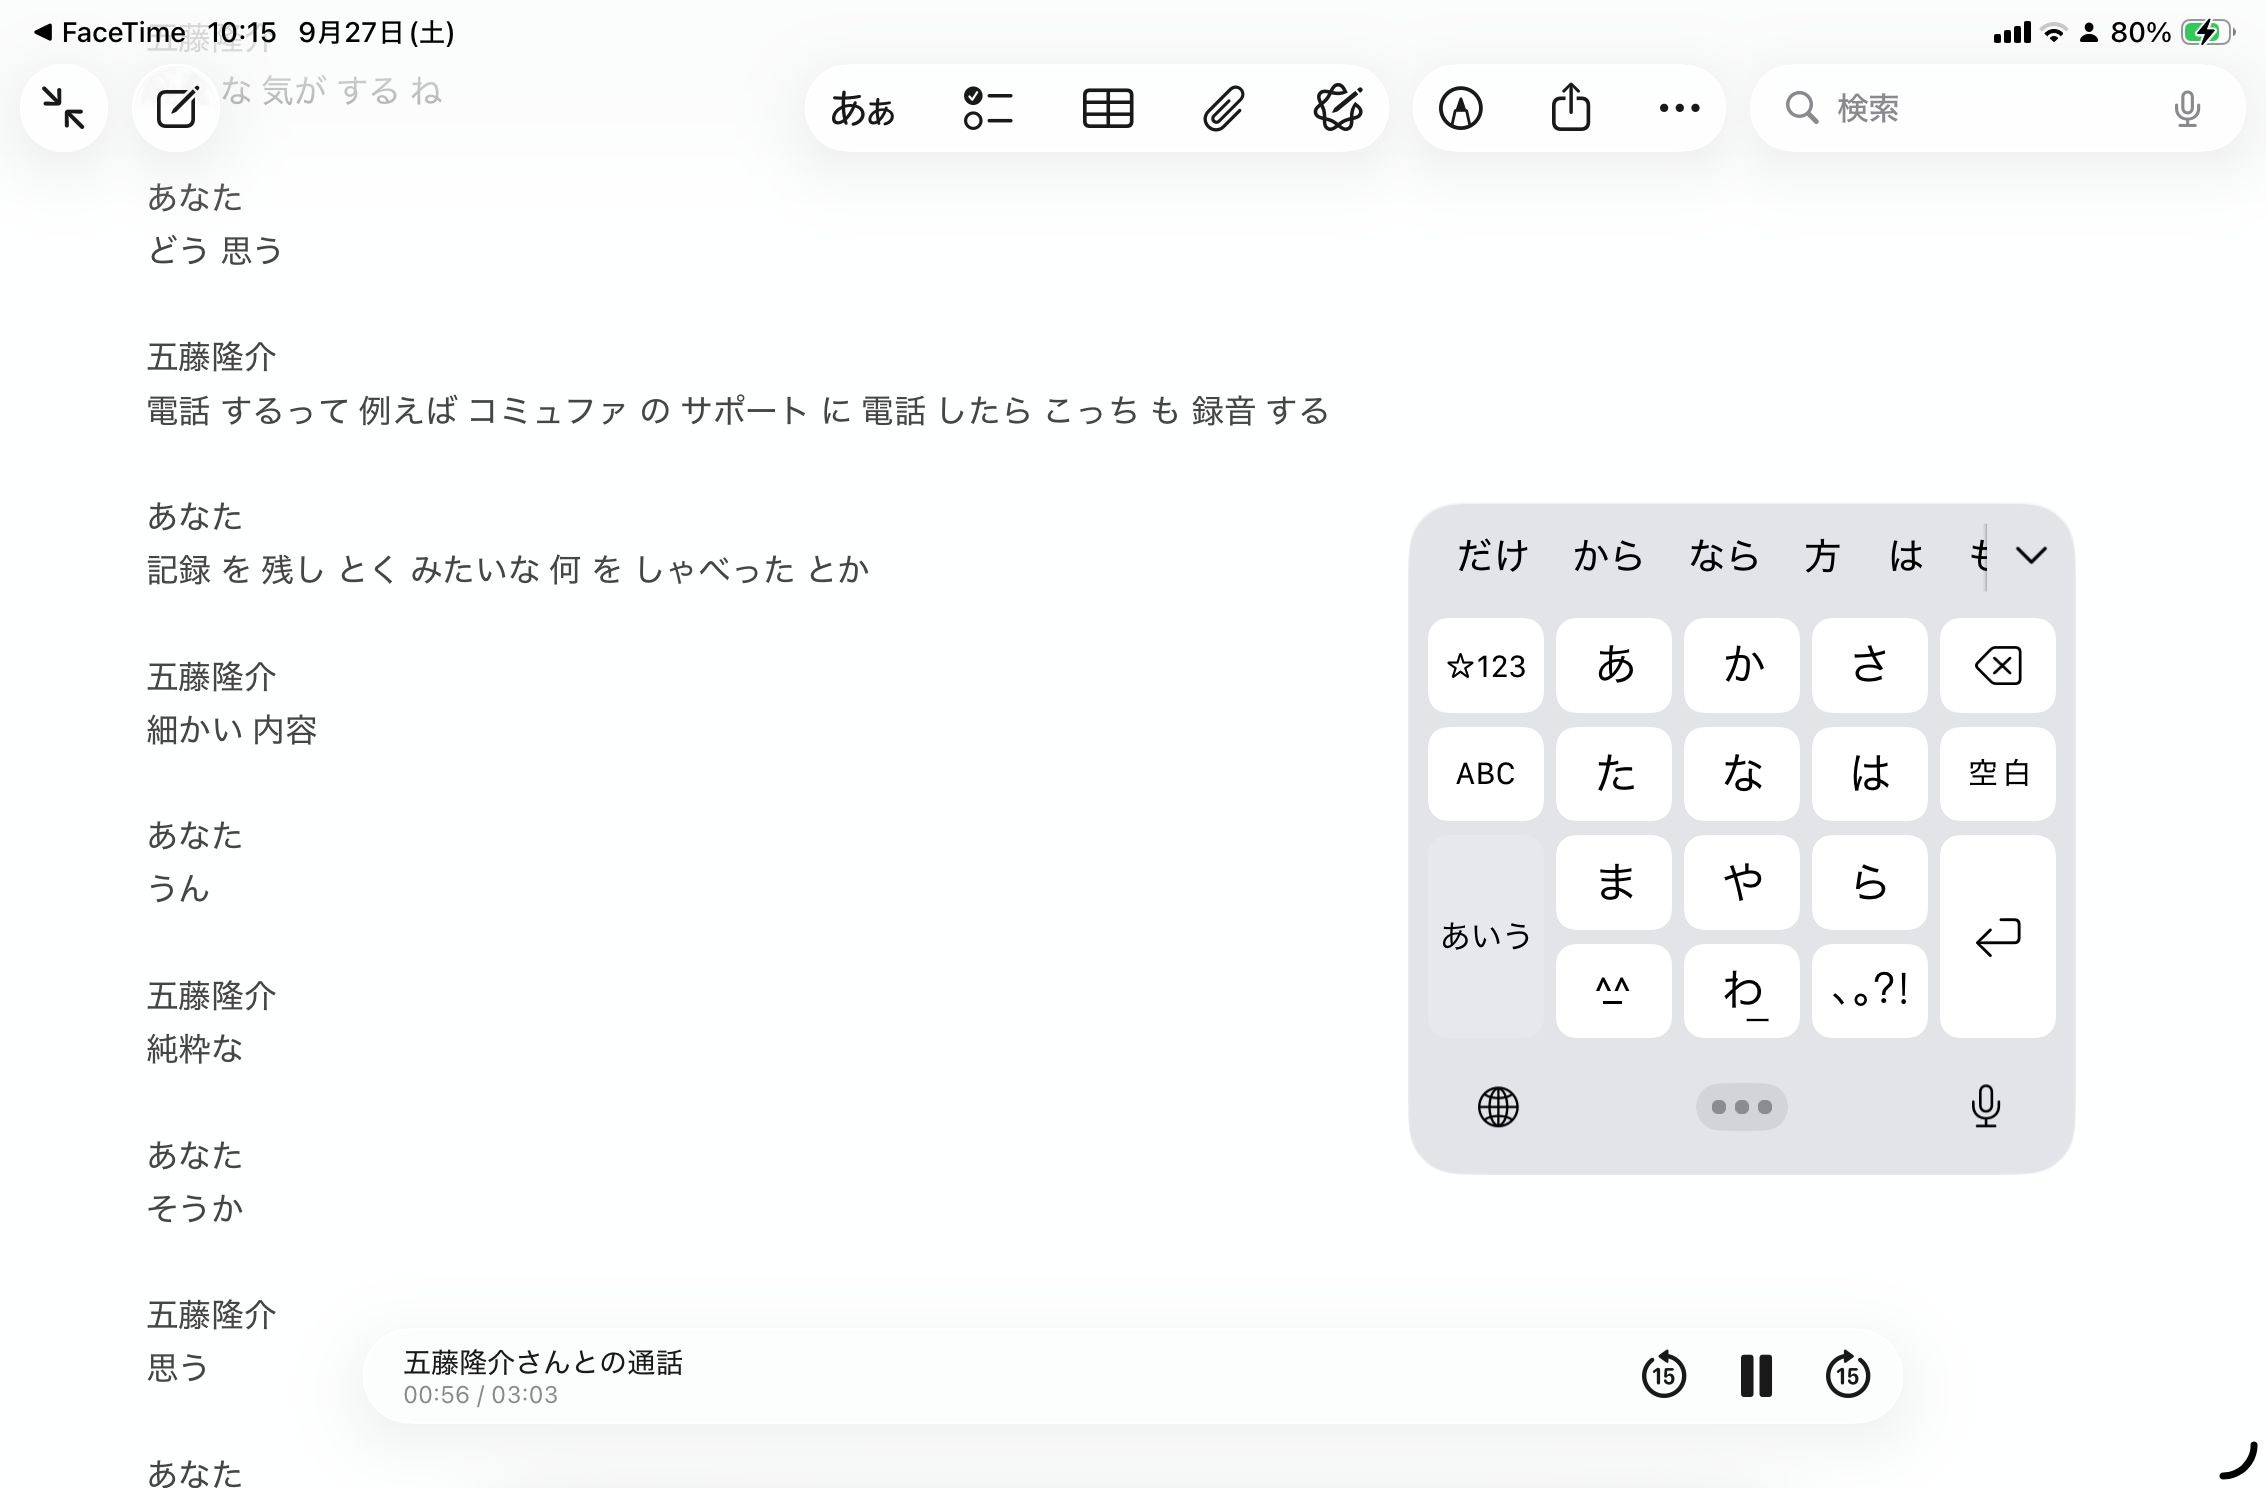Tap the share icon
Viewport: 2266px width, 1488px height.
[1570, 108]
